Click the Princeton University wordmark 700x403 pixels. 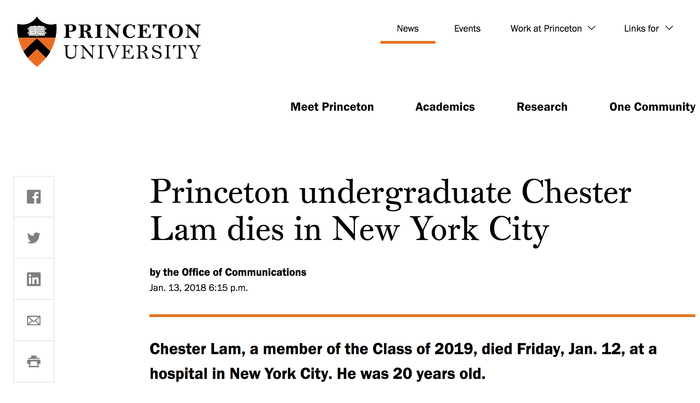coord(132,41)
